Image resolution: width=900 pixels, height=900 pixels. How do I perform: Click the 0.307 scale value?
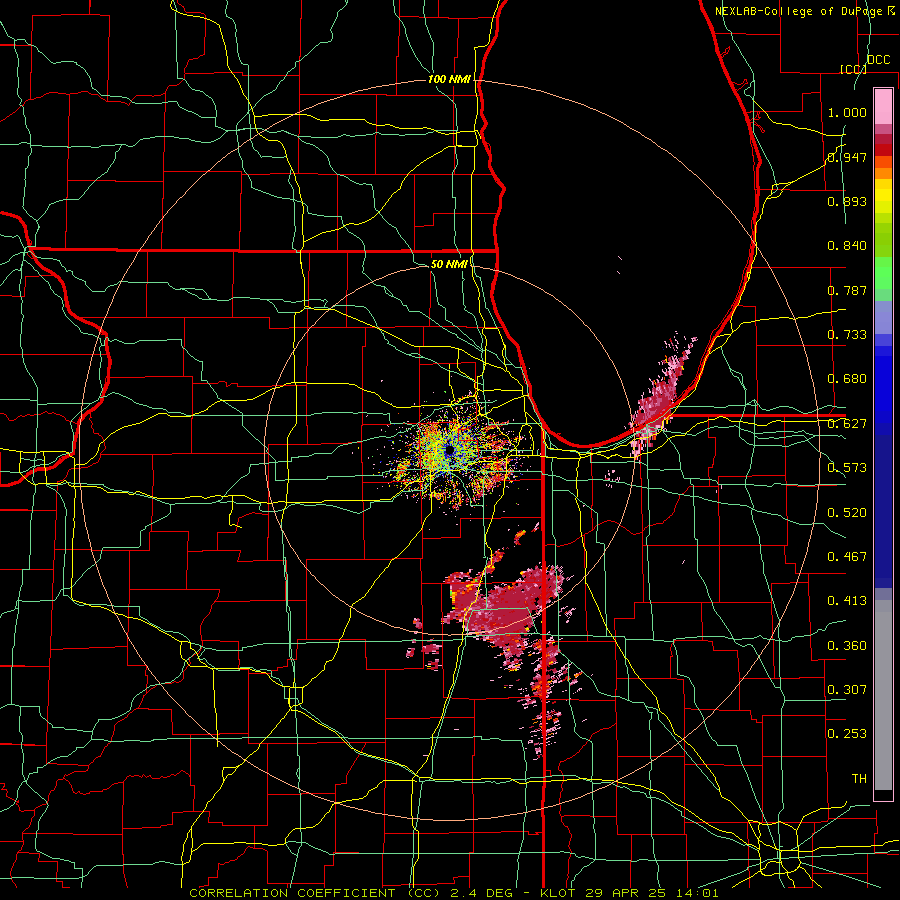(847, 689)
